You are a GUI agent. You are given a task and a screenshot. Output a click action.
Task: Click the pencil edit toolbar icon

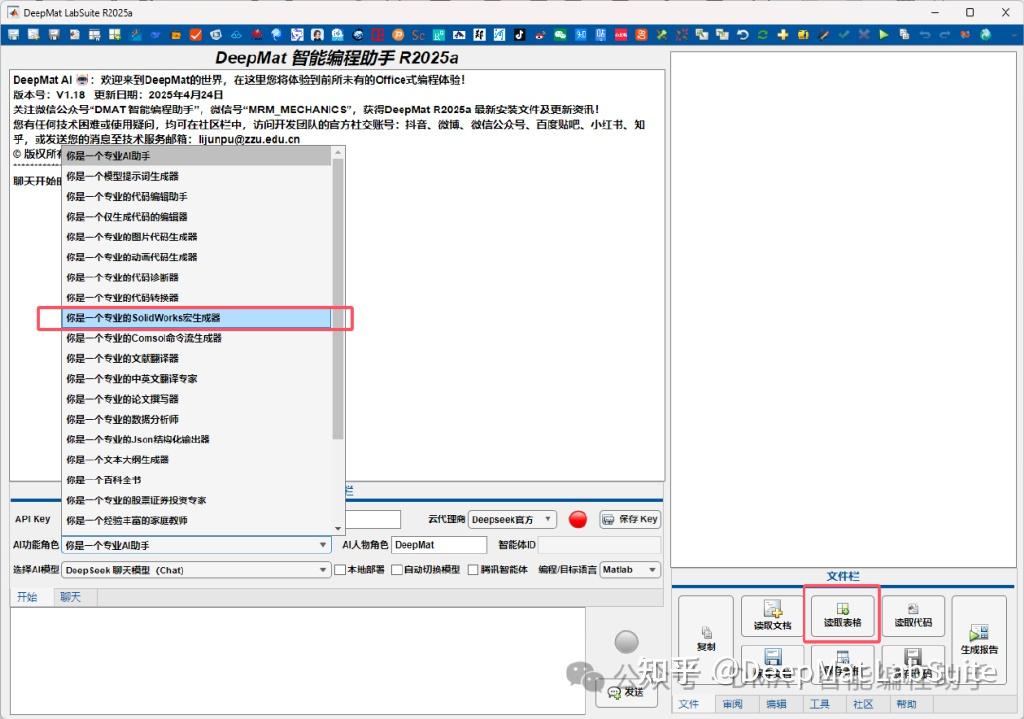[824, 35]
